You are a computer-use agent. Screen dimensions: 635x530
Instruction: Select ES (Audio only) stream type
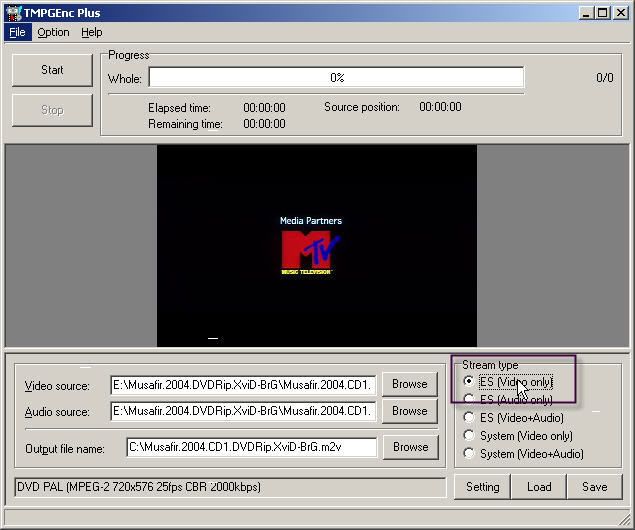click(508, 400)
